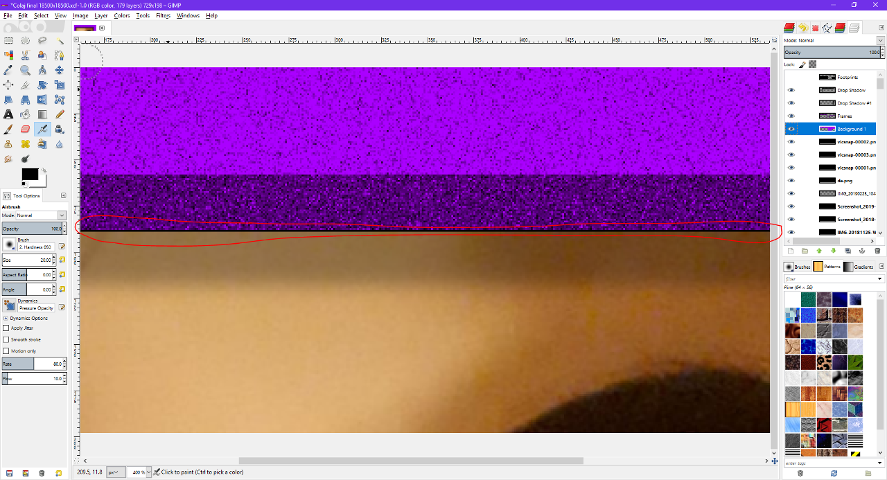Switch to the Patterns tab
887x480 pixels.
click(x=827, y=266)
